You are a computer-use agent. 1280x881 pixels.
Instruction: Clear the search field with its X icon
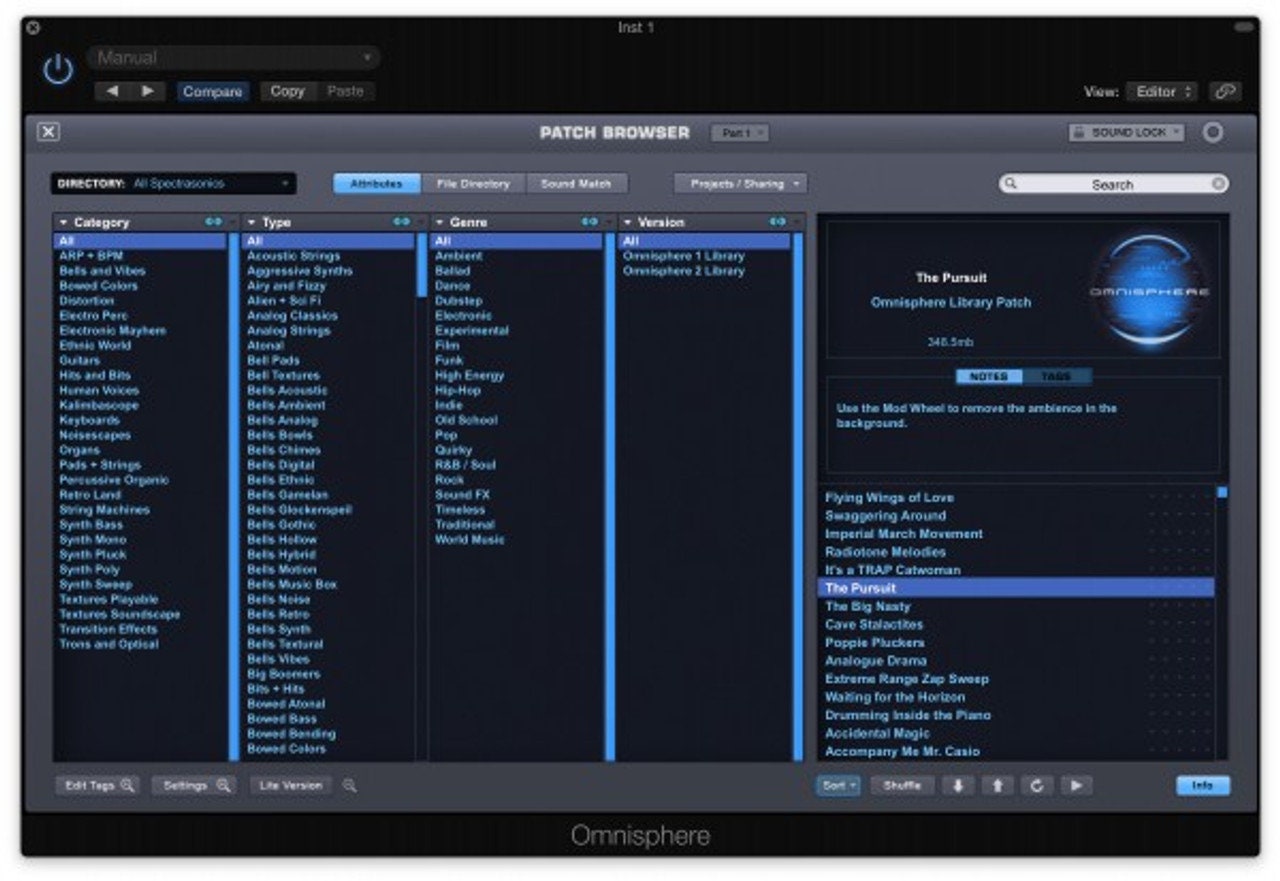coord(1218,184)
